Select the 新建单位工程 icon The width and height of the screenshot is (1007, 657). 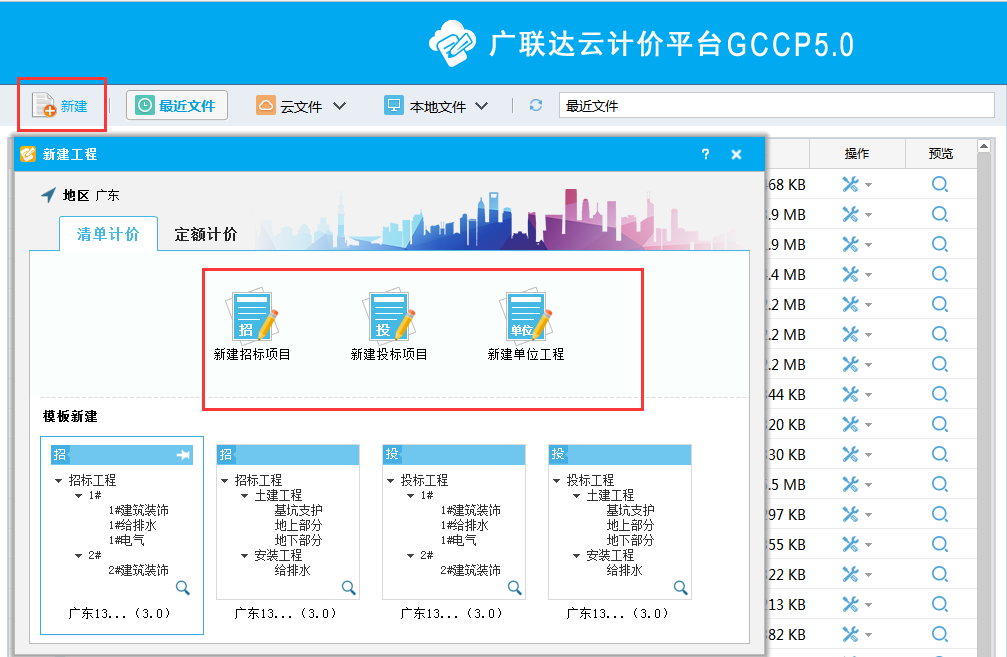(526, 315)
